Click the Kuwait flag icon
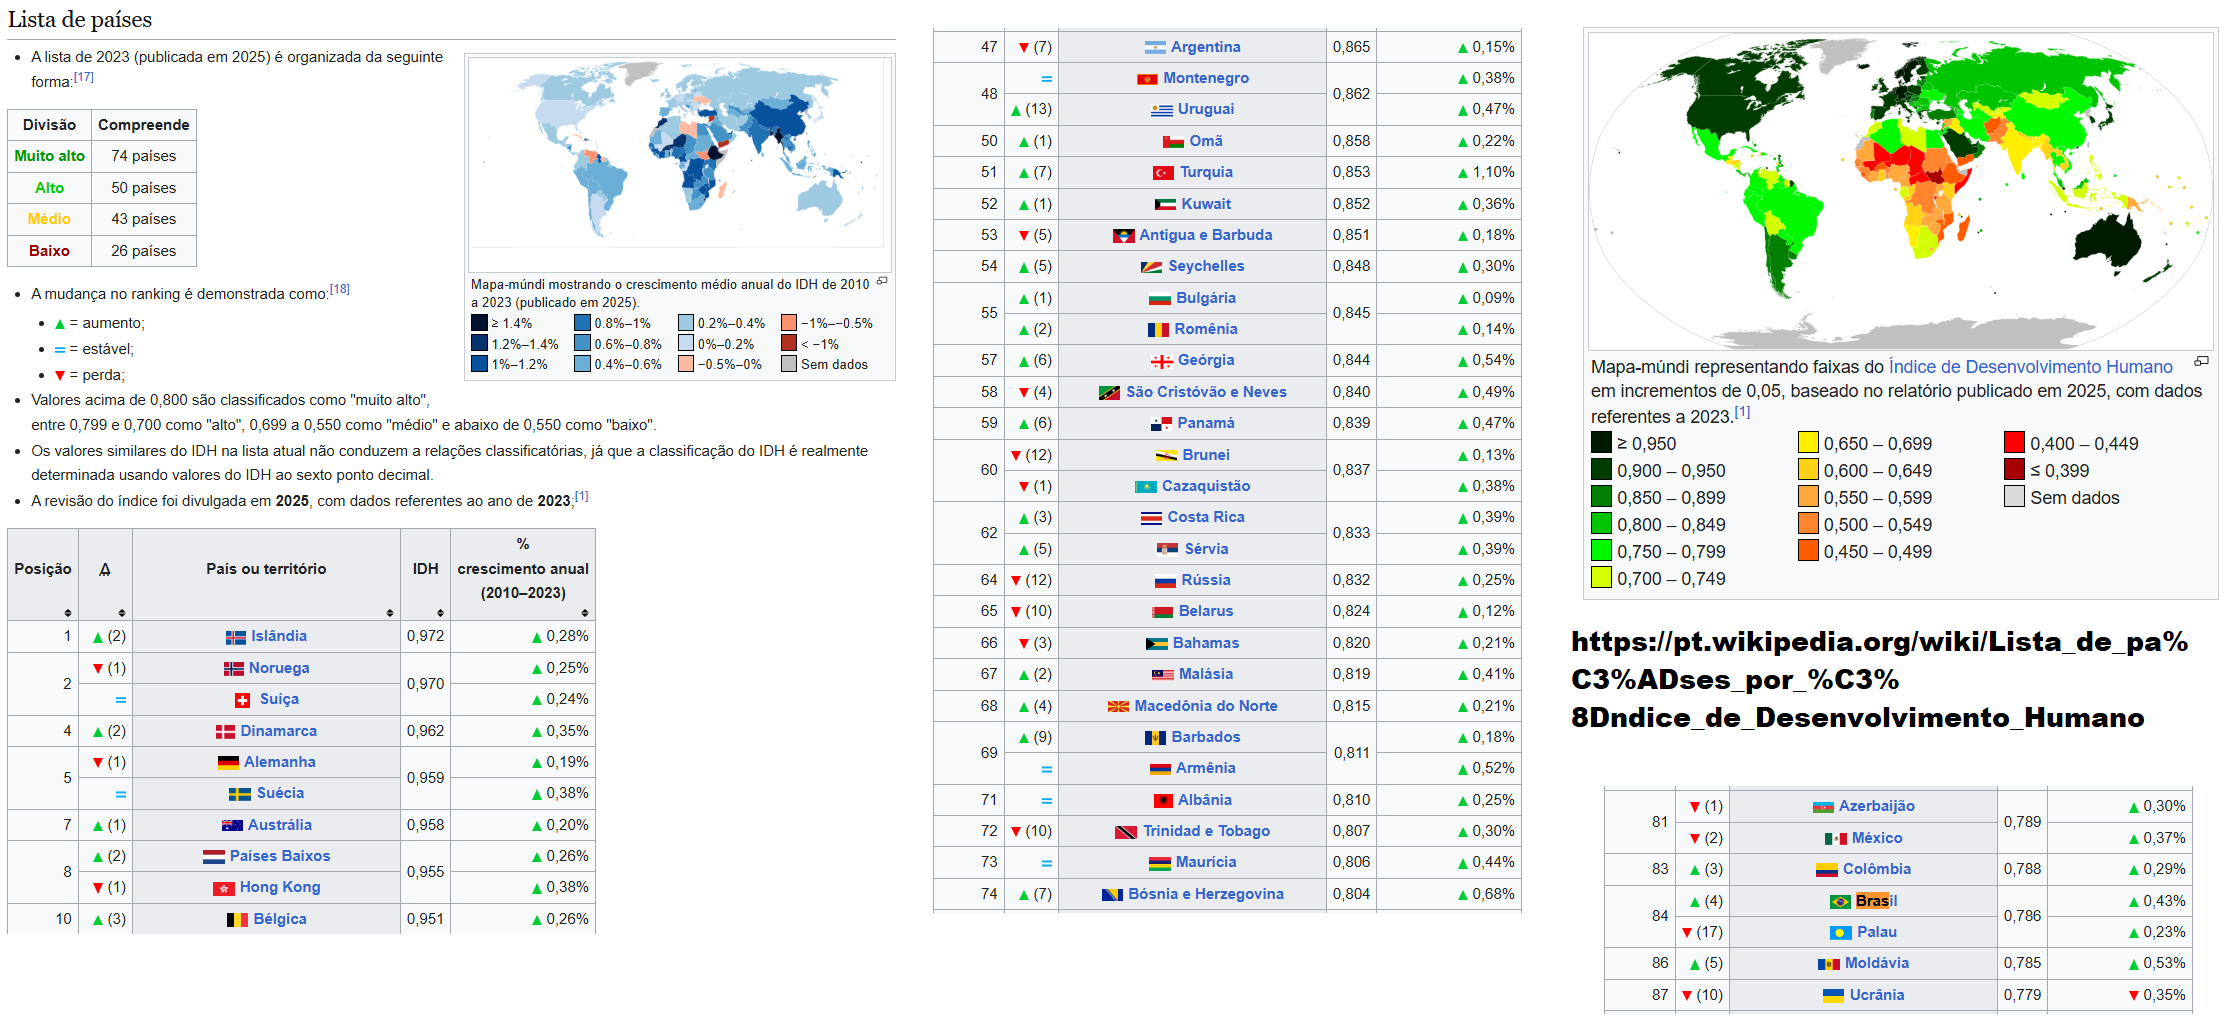This screenshot has width=2230, height=1030. tap(1165, 205)
